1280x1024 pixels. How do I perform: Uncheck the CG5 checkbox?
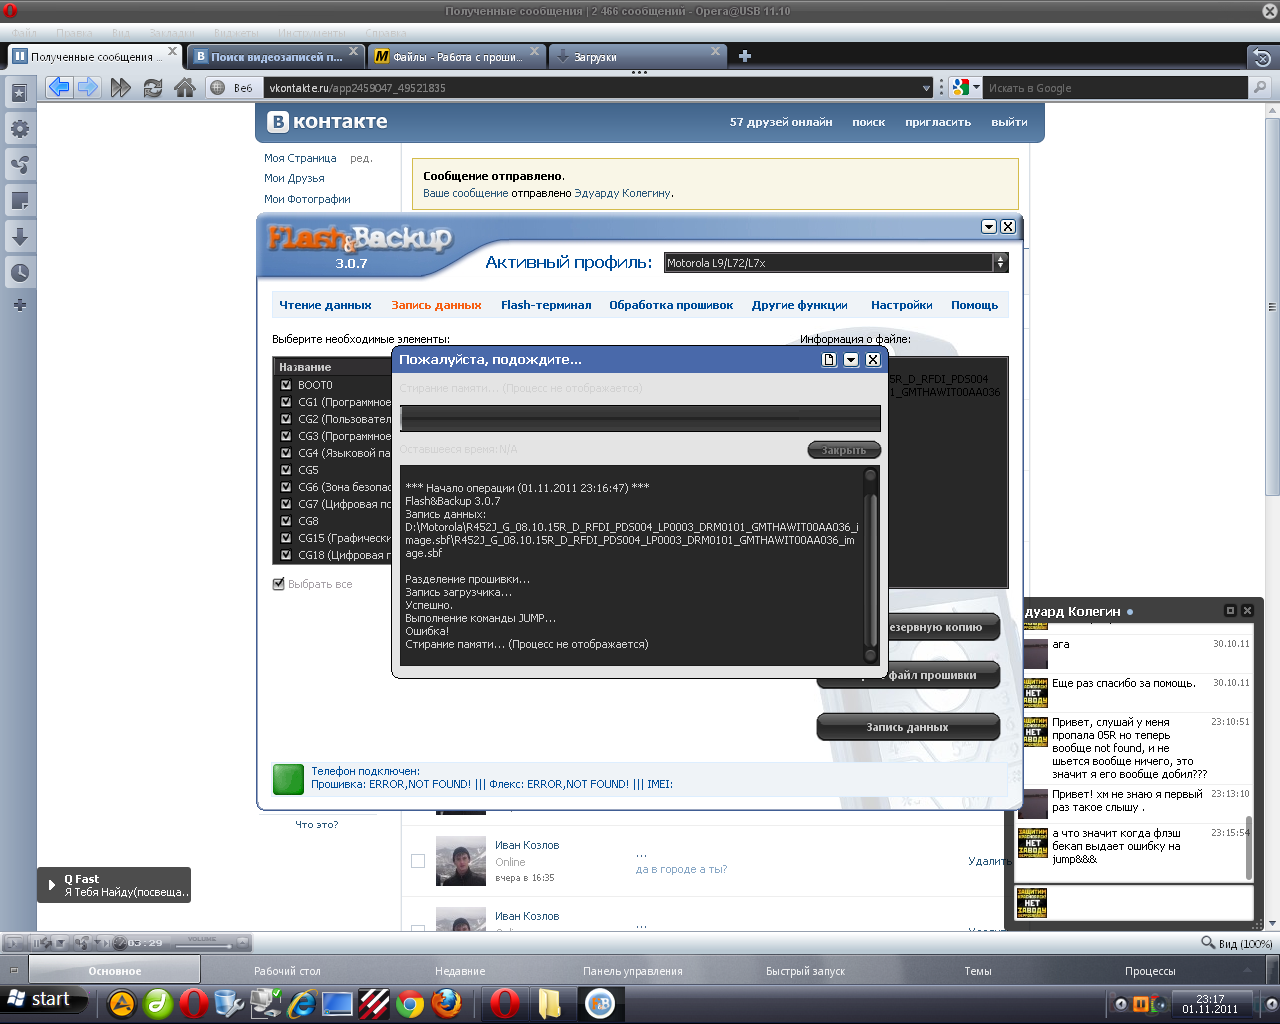pyautogui.click(x=286, y=470)
